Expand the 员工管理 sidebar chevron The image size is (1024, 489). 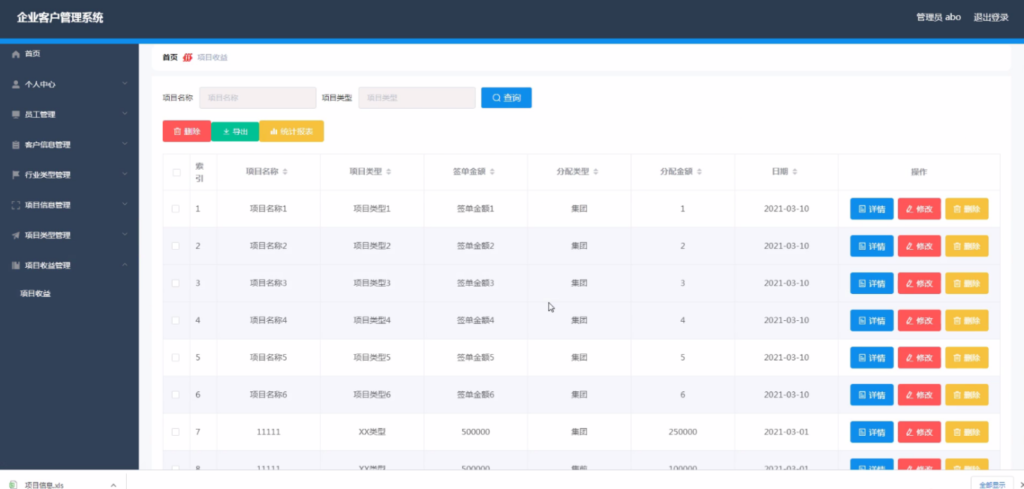tap(125, 114)
